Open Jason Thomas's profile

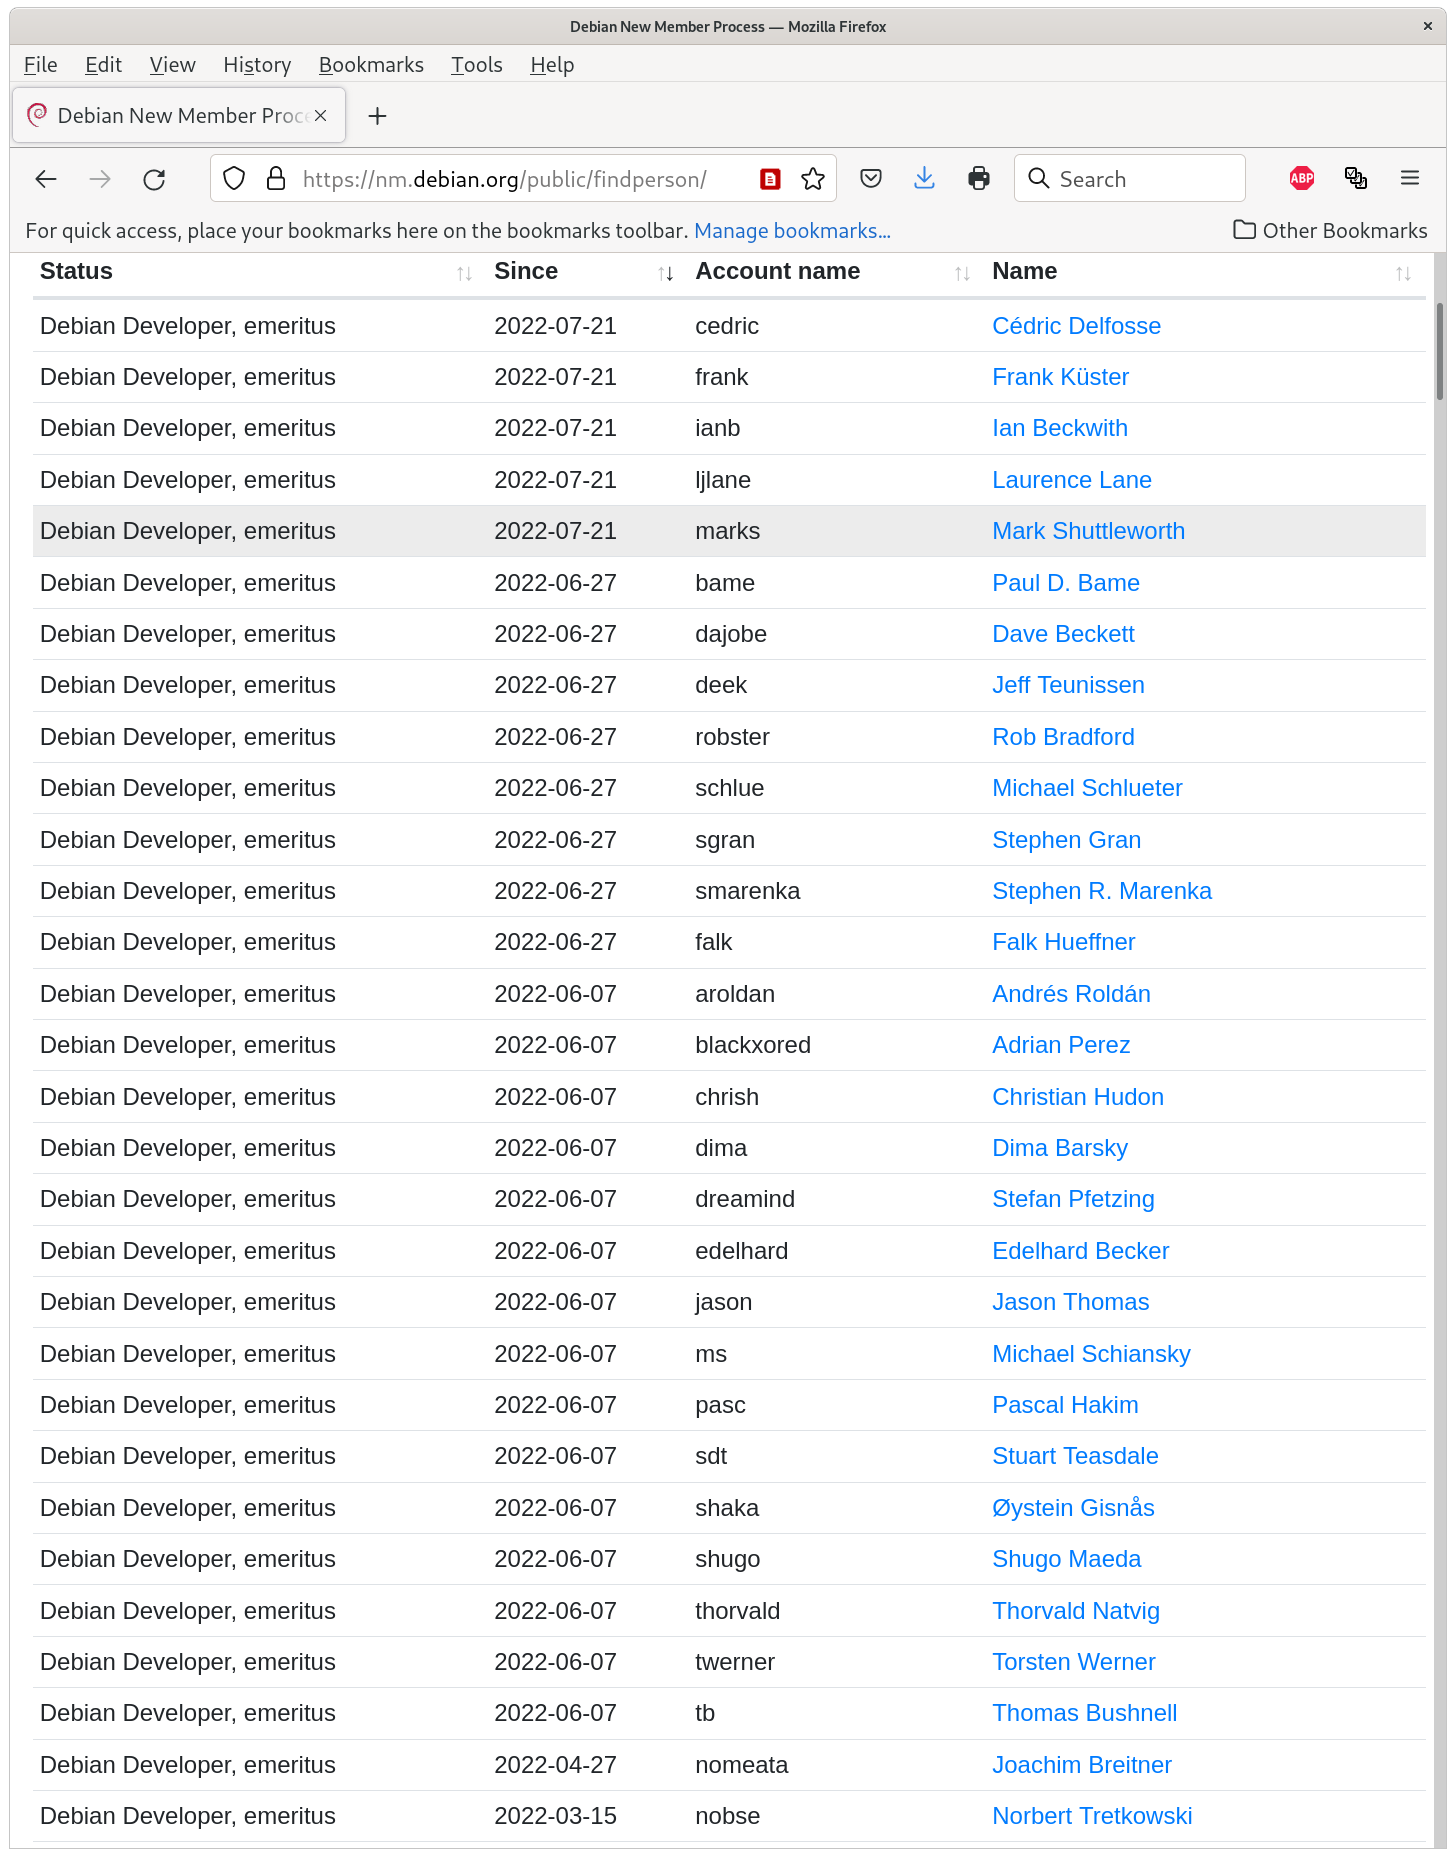pos(1070,1302)
